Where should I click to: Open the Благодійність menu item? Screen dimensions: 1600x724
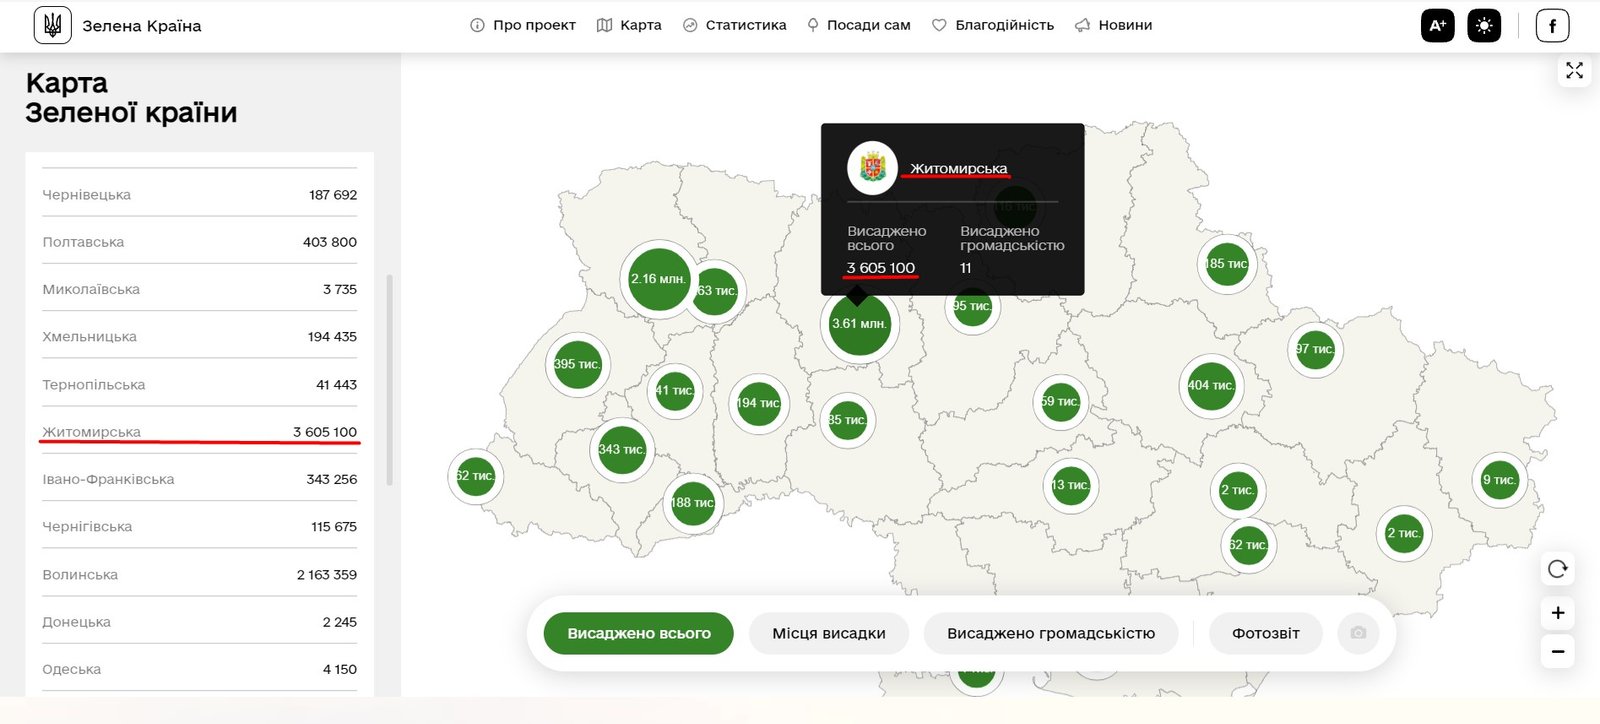tap(993, 25)
